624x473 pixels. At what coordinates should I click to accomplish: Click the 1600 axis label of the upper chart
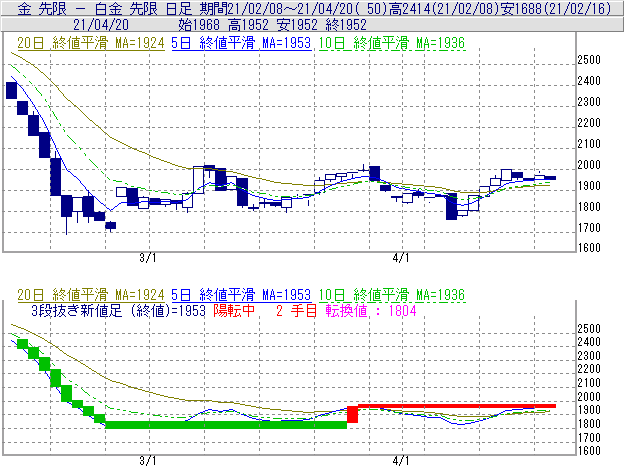point(589,247)
